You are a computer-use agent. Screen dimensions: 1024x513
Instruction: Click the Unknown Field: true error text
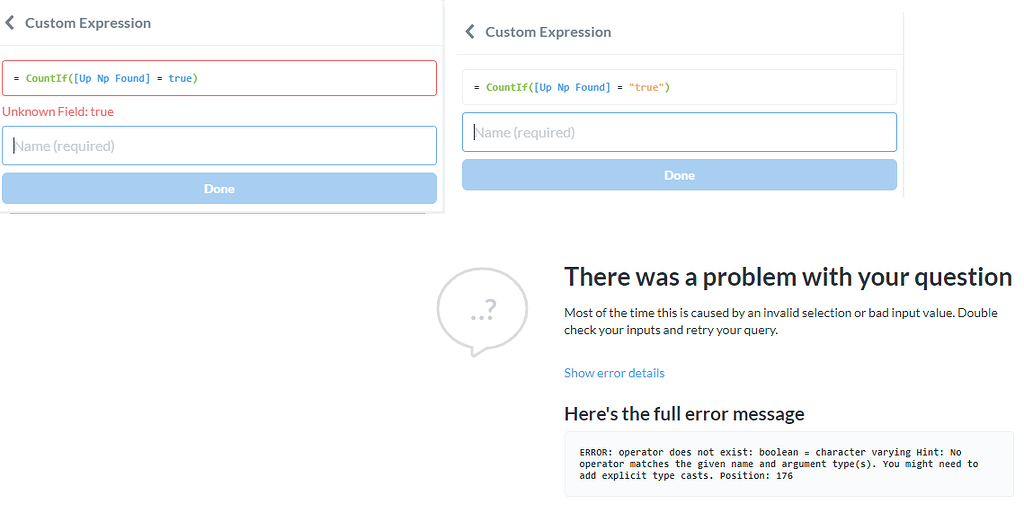coord(58,112)
